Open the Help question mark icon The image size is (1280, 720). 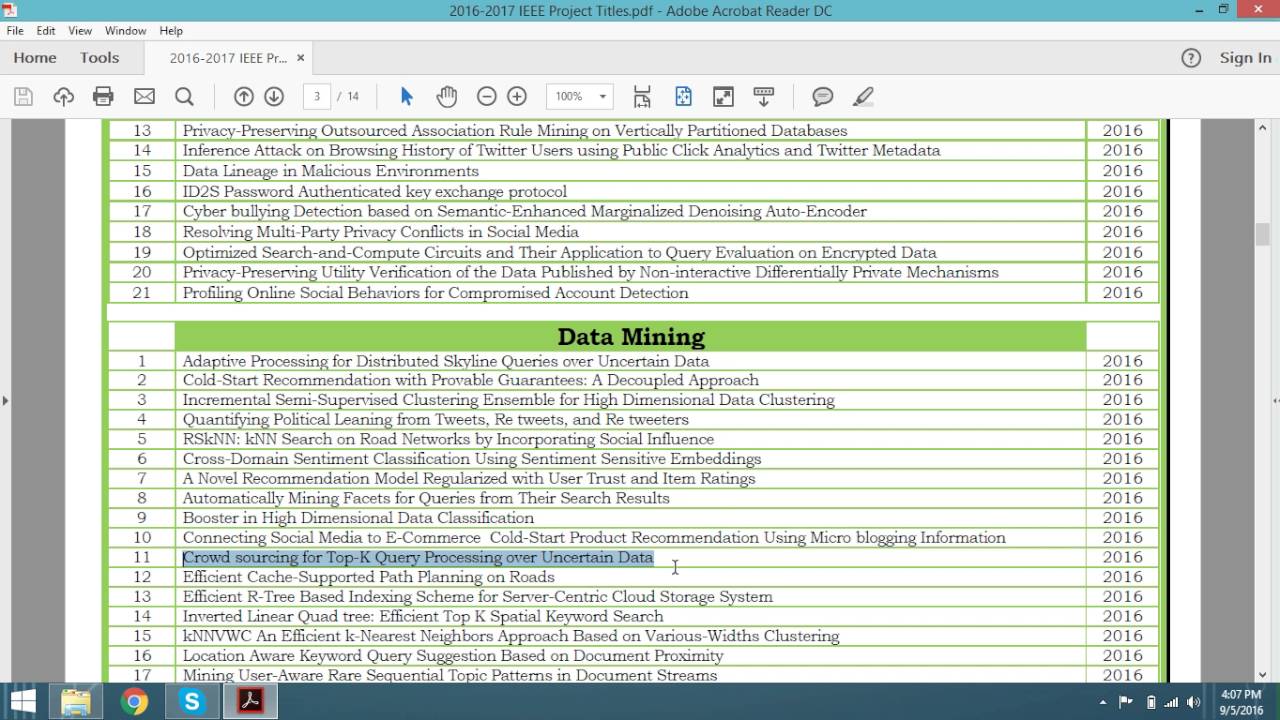click(1191, 58)
